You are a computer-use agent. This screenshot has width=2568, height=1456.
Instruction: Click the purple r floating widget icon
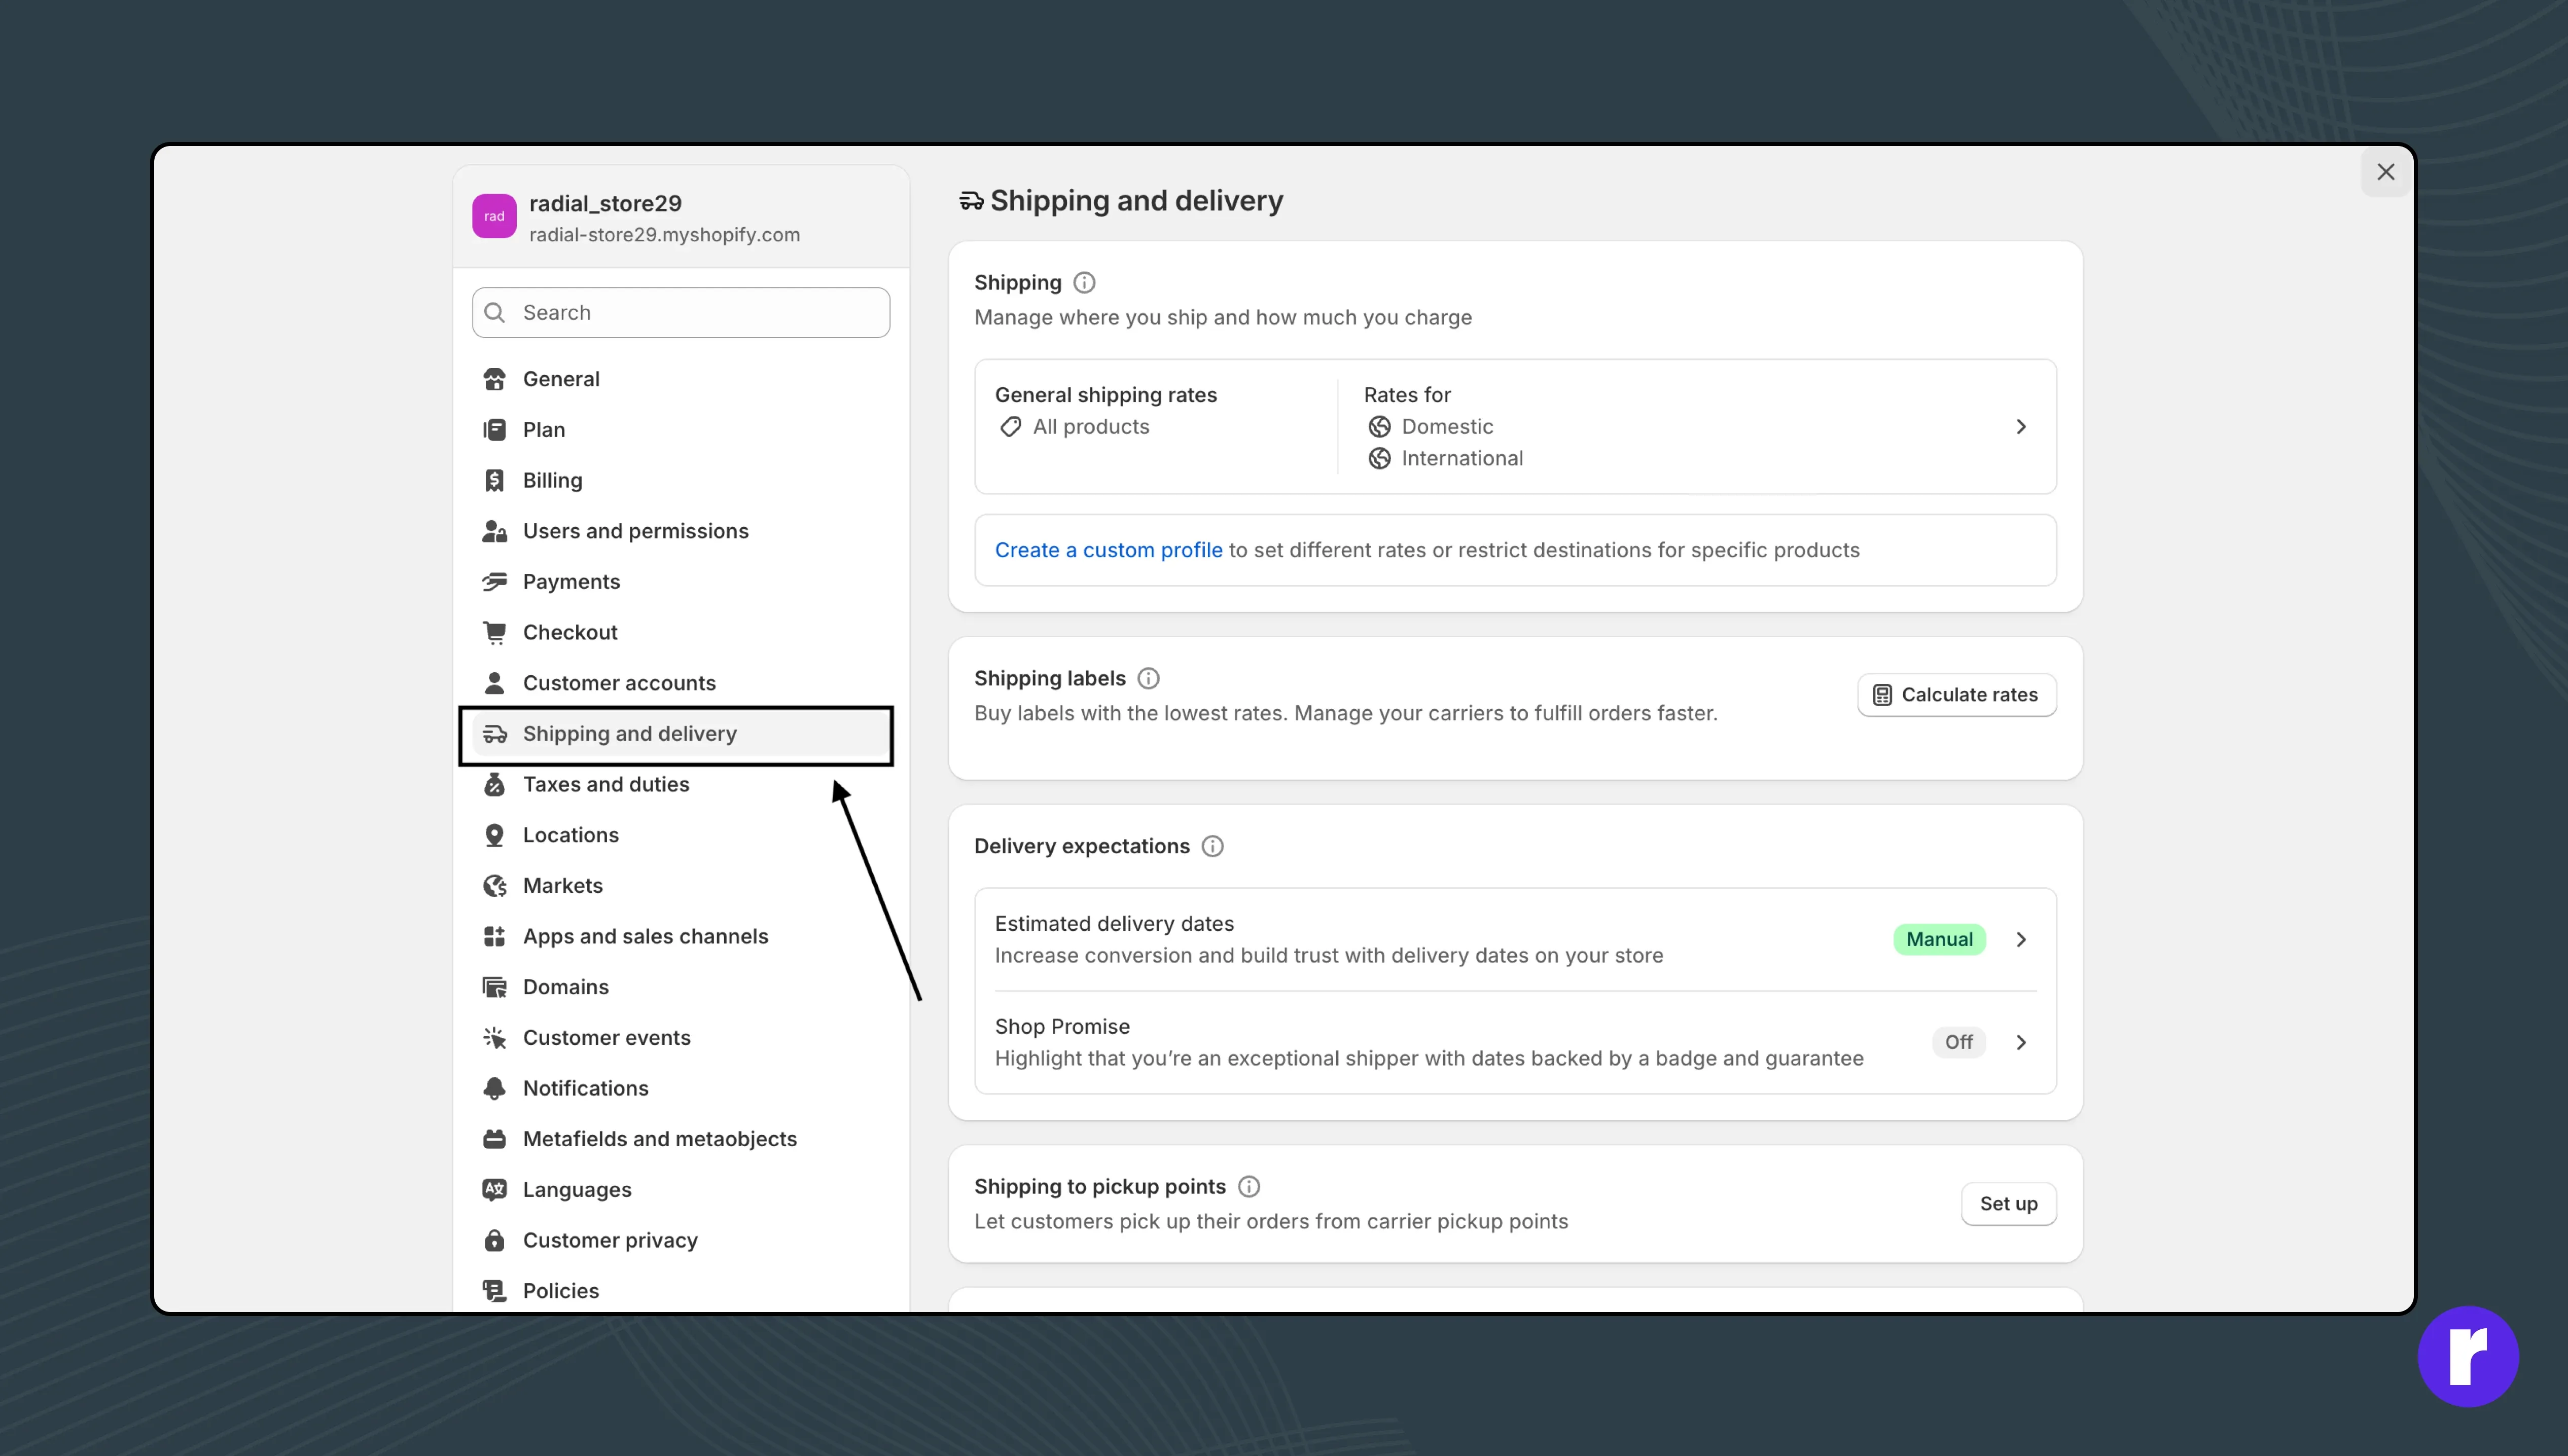[x=2467, y=1356]
